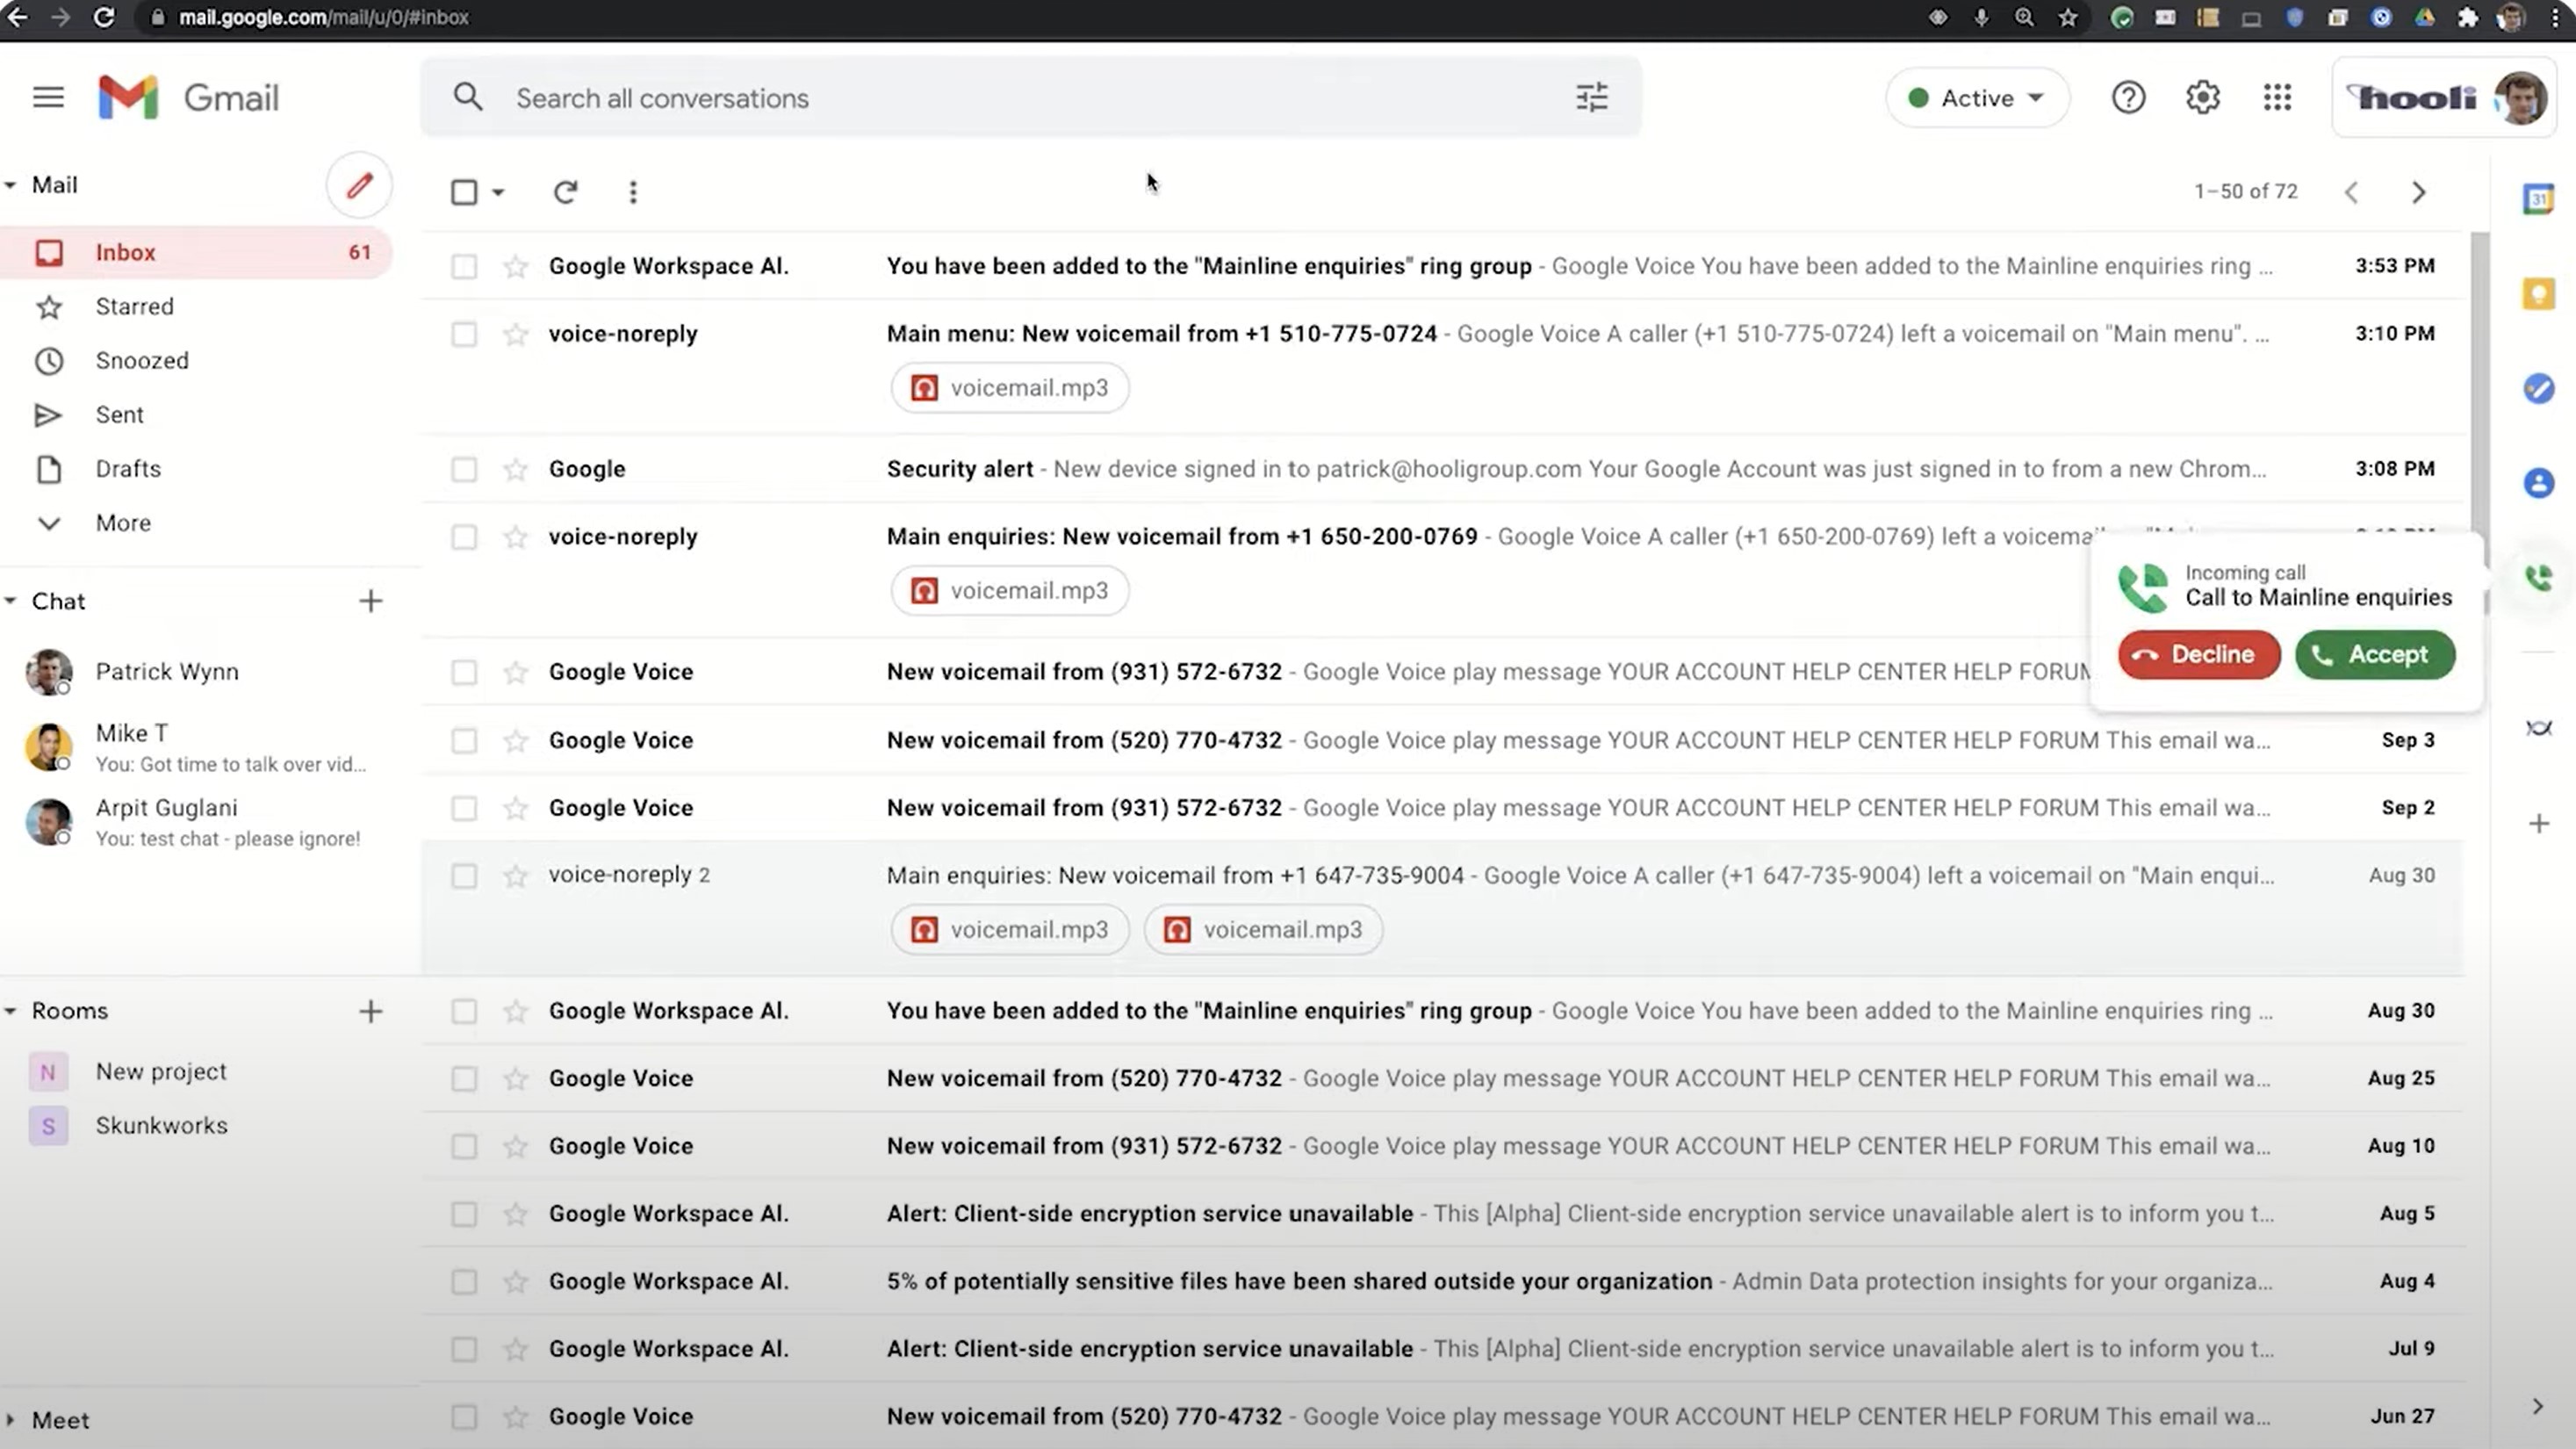This screenshot has height=1449, width=2576.
Task: Go to older messages page arrow
Action: 2418,192
